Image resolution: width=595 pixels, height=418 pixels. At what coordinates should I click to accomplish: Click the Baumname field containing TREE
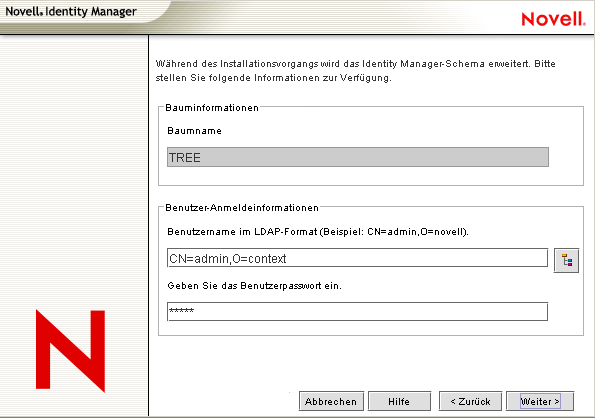[358, 157]
